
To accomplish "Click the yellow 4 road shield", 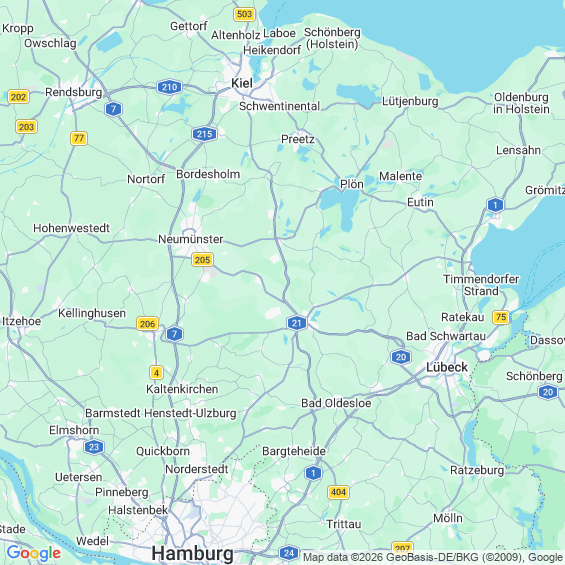I will 156,373.
